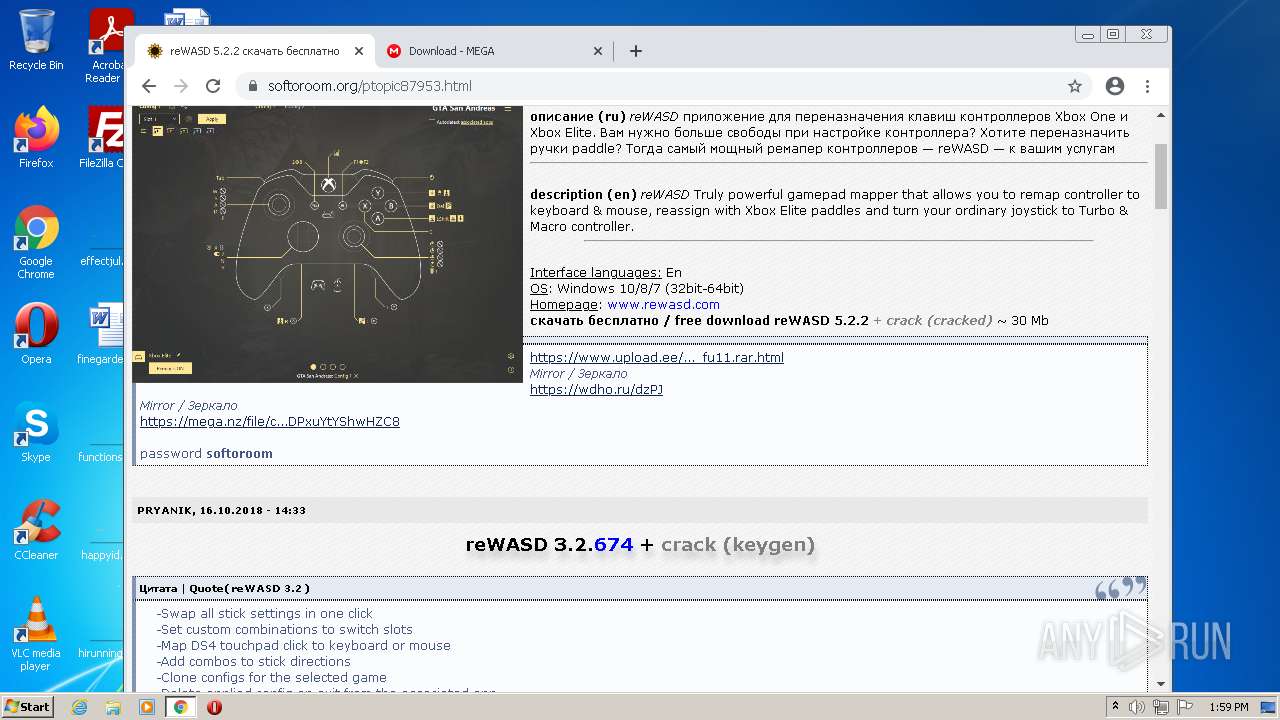Open the finegarde Word document icon
1280x720 pixels.
[x=101, y=333]
